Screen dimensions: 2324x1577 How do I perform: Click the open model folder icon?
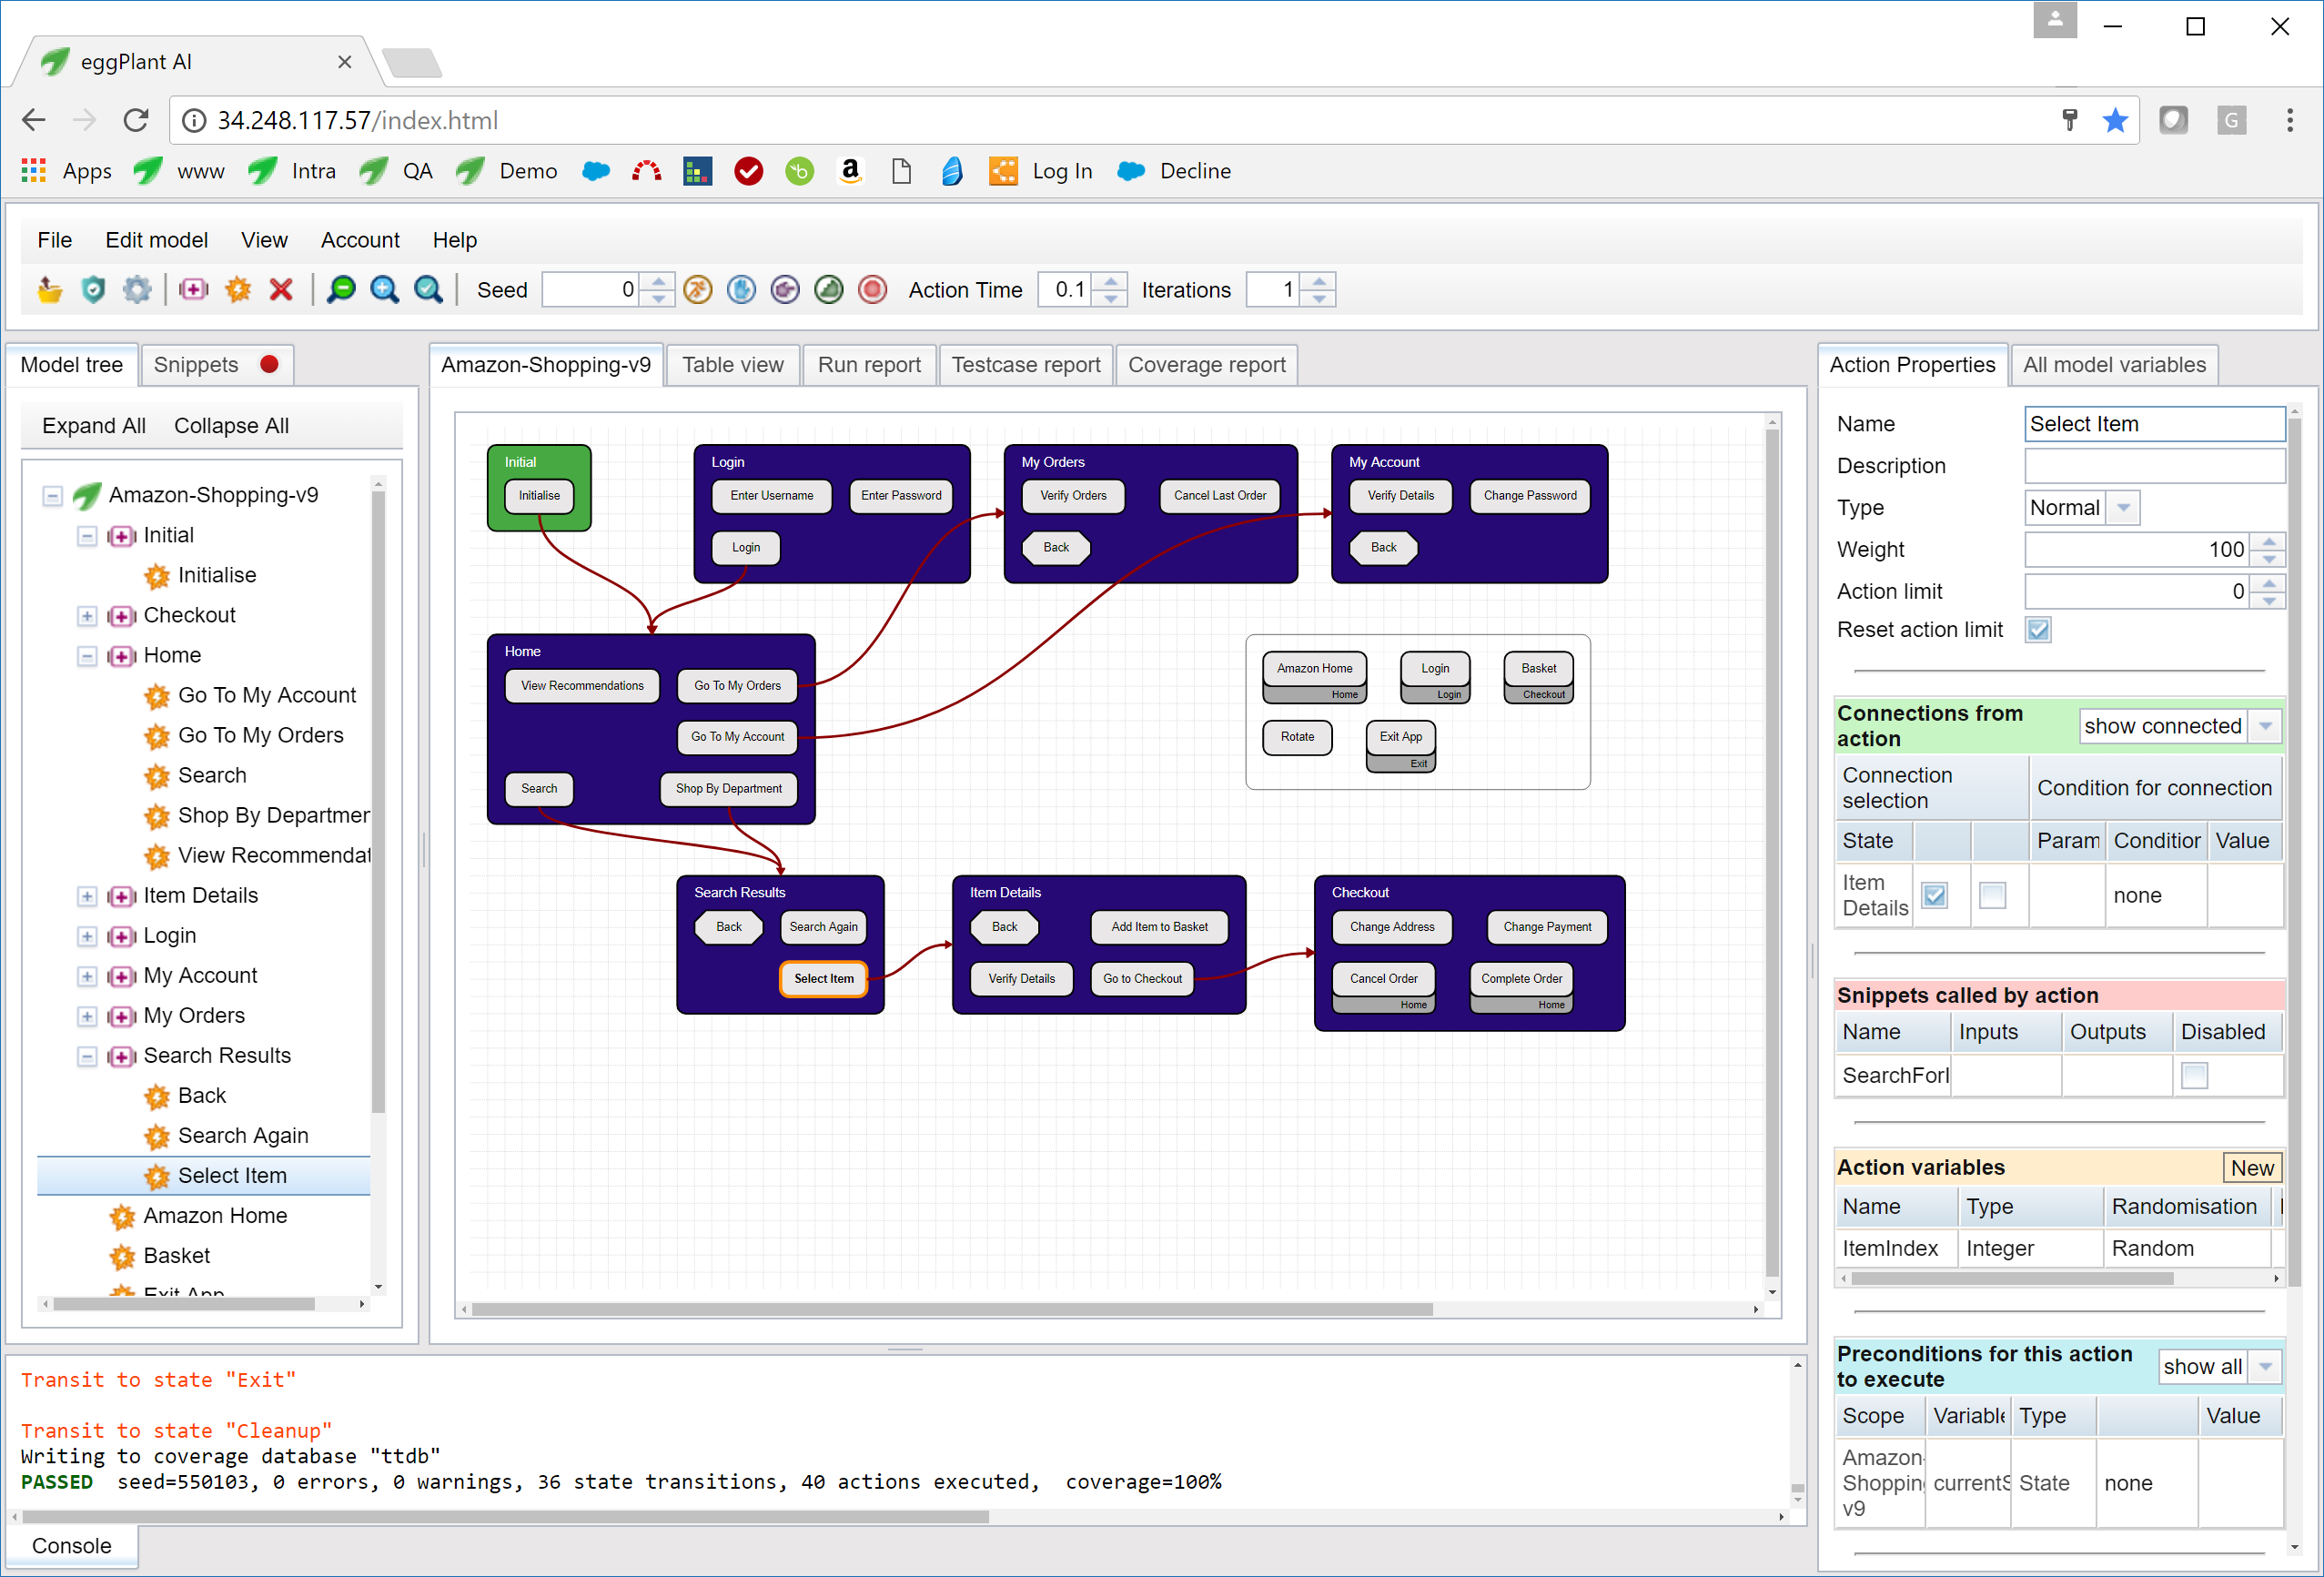(x=50, y=290)
